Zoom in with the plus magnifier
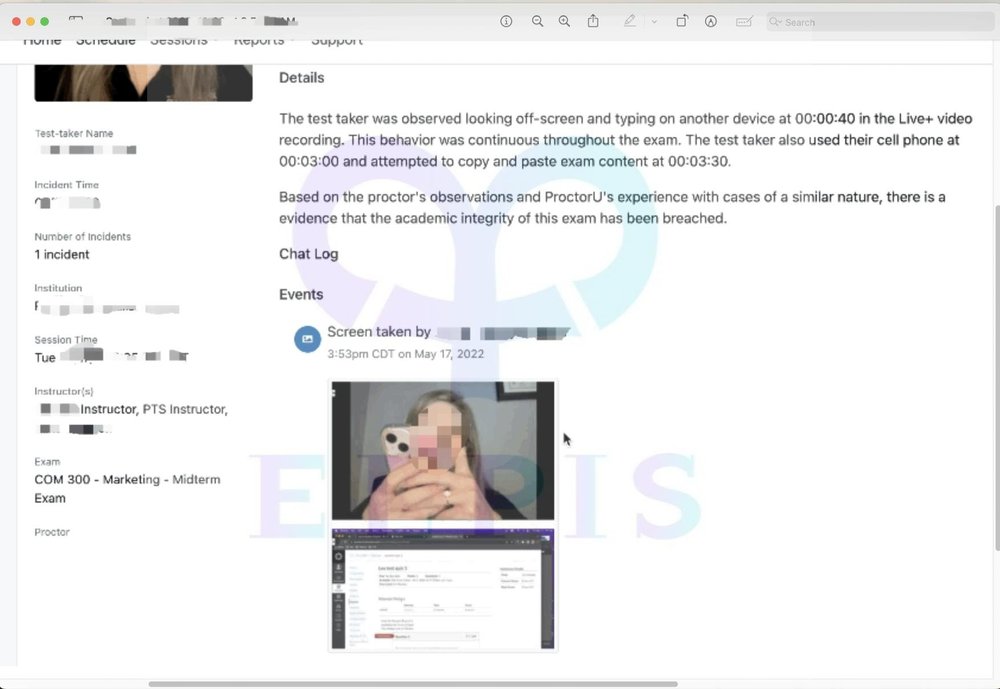Image resolution: width=1000 pixels, height=689 pixels. click(564, 22)
